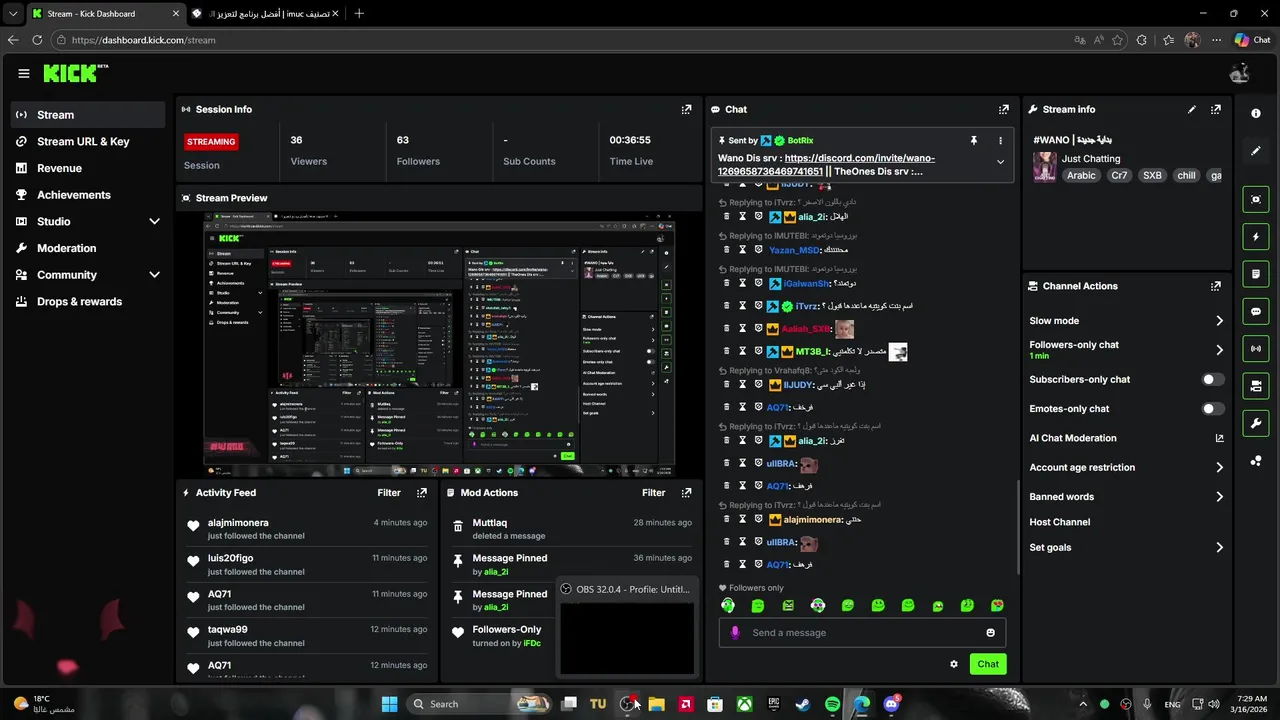
Task: Click the first green emote in chat bar
Action: point(728,605)
